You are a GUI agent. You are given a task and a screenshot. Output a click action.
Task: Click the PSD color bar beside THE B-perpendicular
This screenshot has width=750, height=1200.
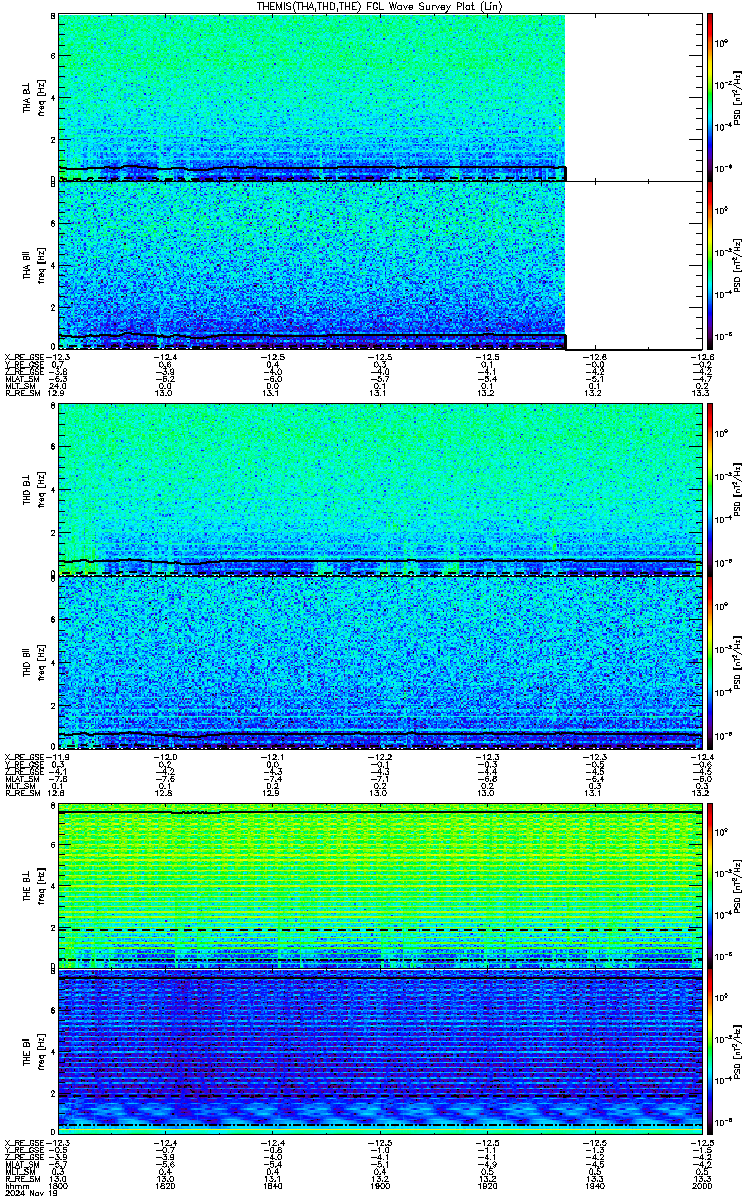click(x=710, y=885)
